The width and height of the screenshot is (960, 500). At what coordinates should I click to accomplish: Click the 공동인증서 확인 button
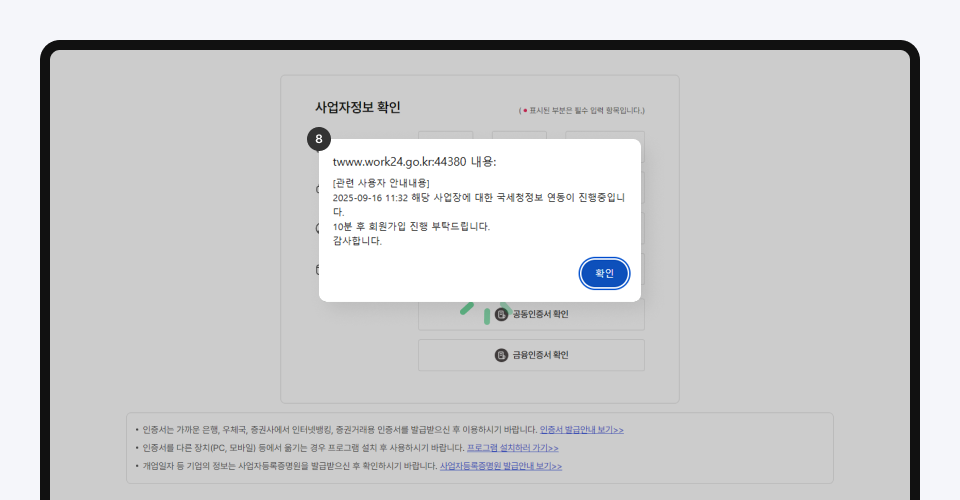tap(531, 314)
